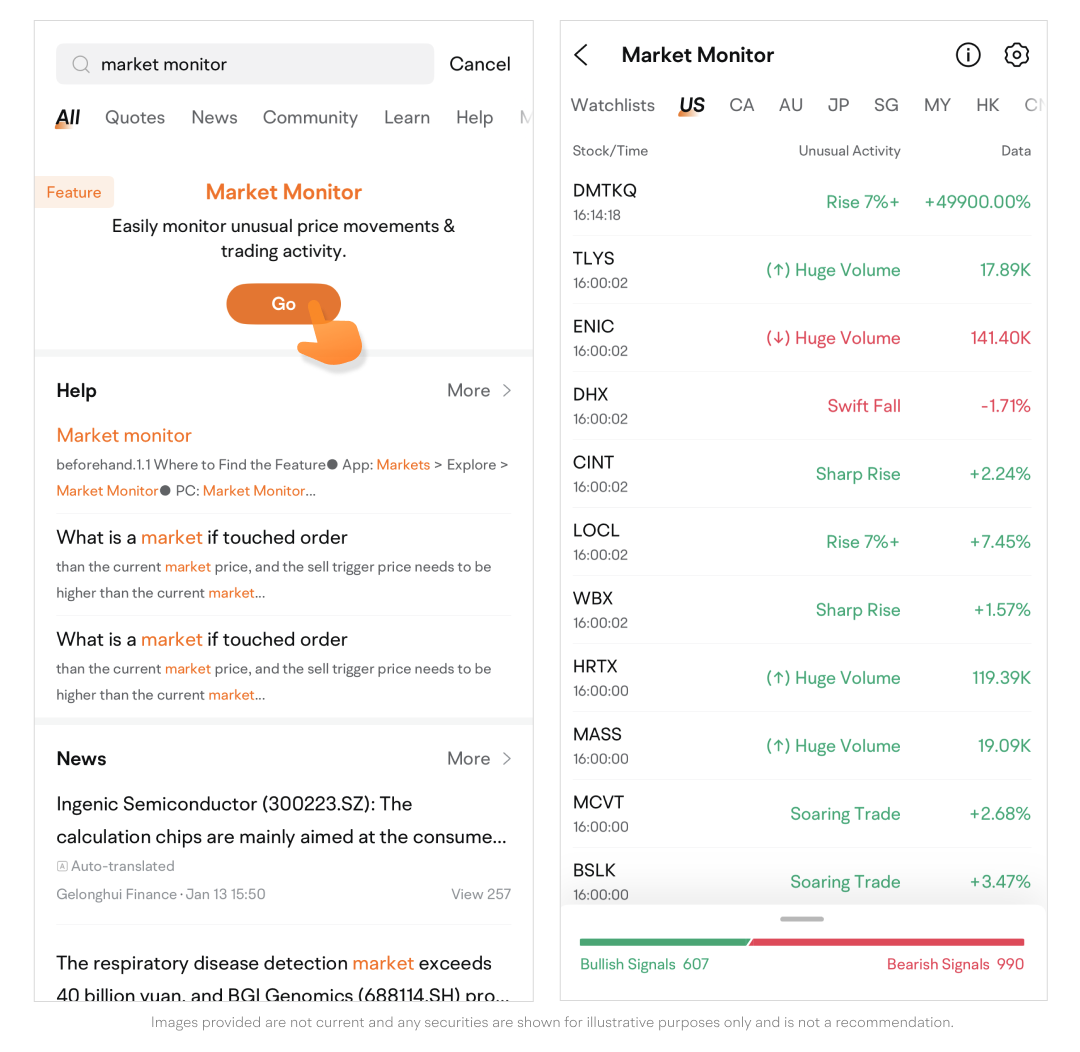Open Market Monitor settings gear

tap(1016, 55)
